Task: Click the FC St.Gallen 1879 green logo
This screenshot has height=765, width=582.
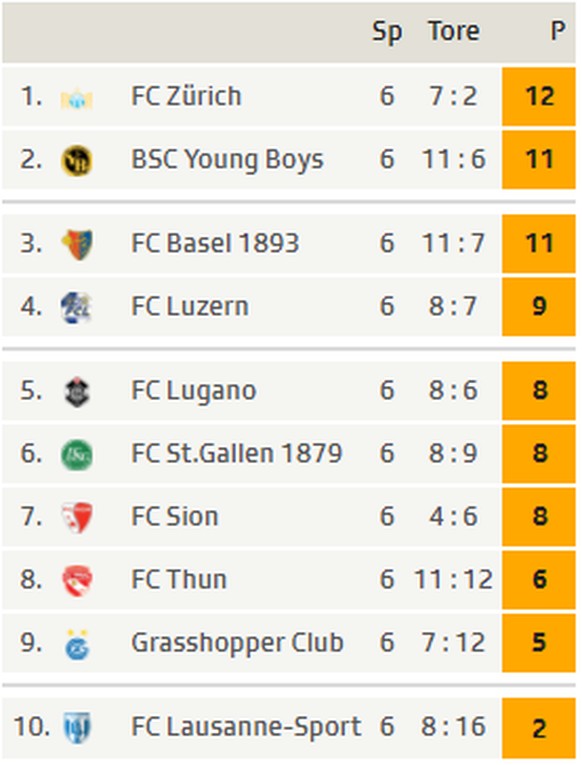Action: (77, 455)
